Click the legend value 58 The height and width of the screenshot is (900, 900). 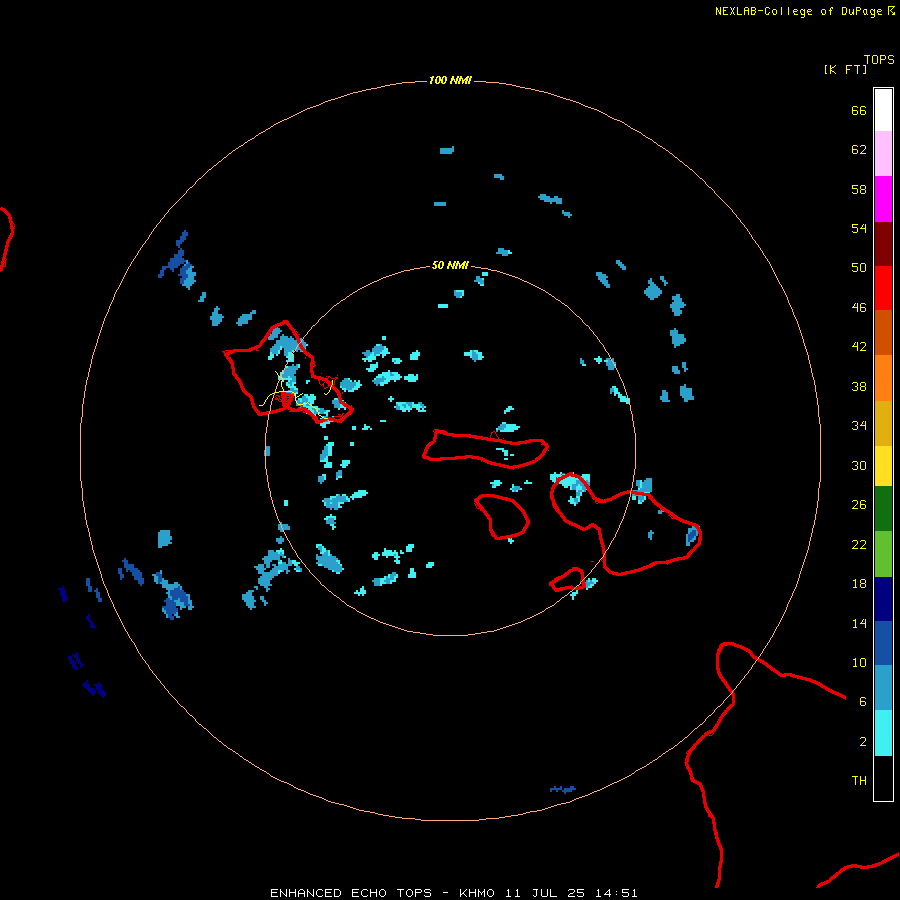(859, 189)
